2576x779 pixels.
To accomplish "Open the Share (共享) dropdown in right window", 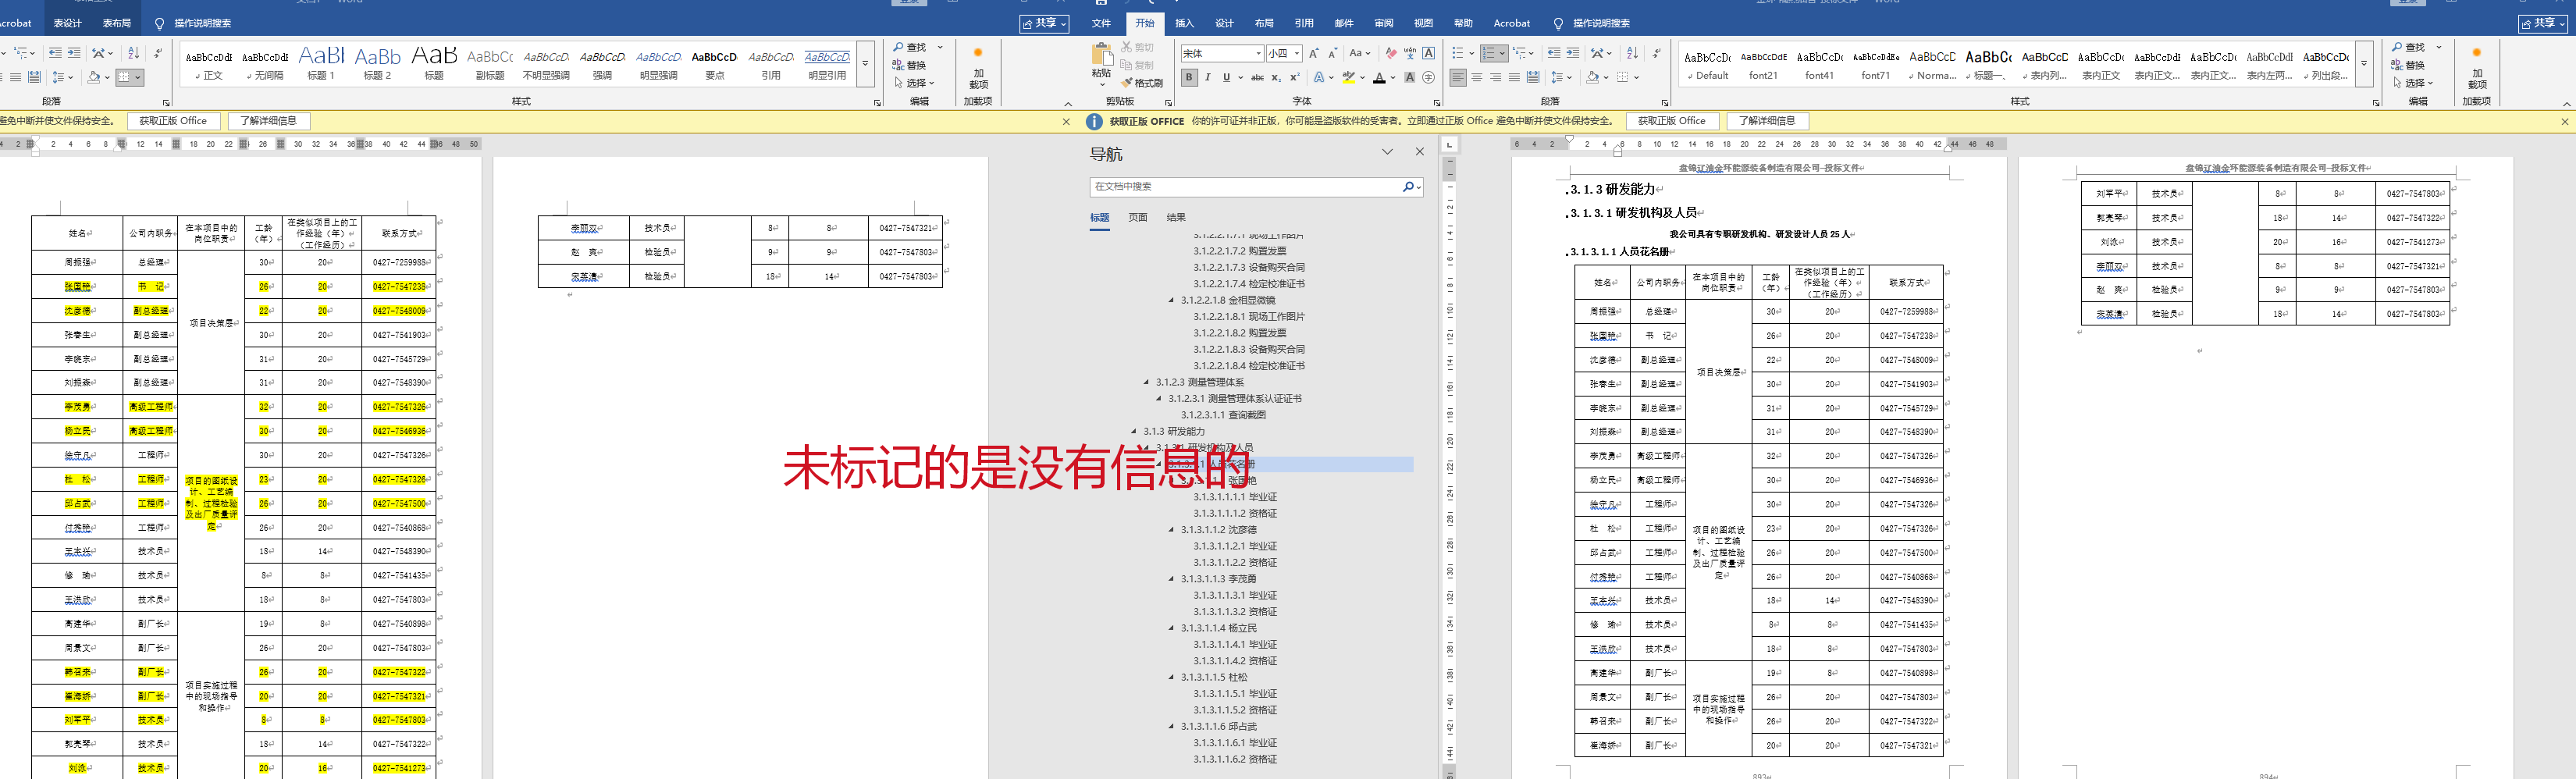I will tap(2542, 23).
